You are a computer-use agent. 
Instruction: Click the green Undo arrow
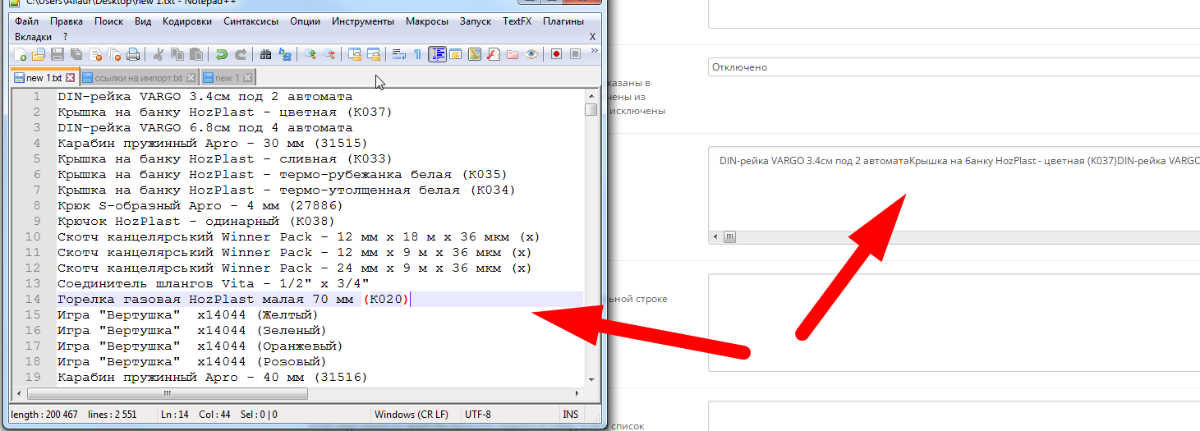click(x=221, y=54)
